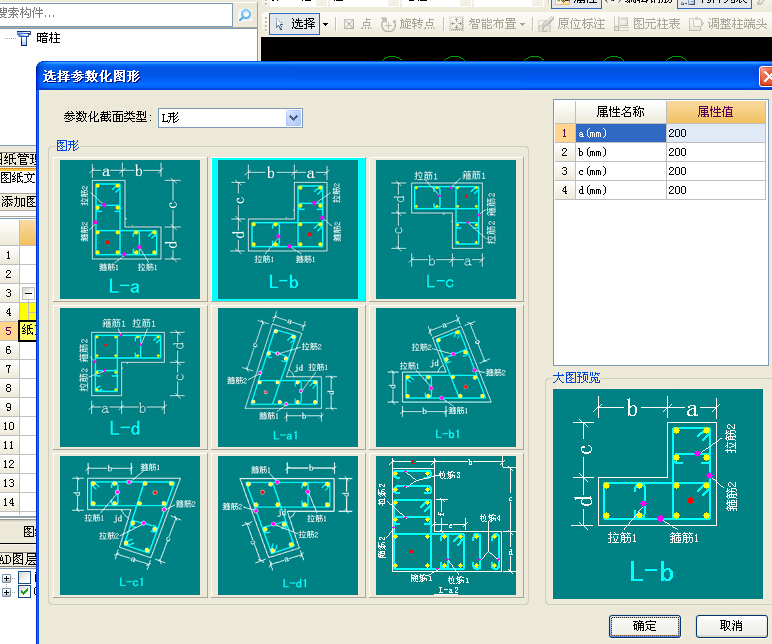Screen dimensions: 772x644
Task: Click the large L-b preview image
Action: coord(658,494)
